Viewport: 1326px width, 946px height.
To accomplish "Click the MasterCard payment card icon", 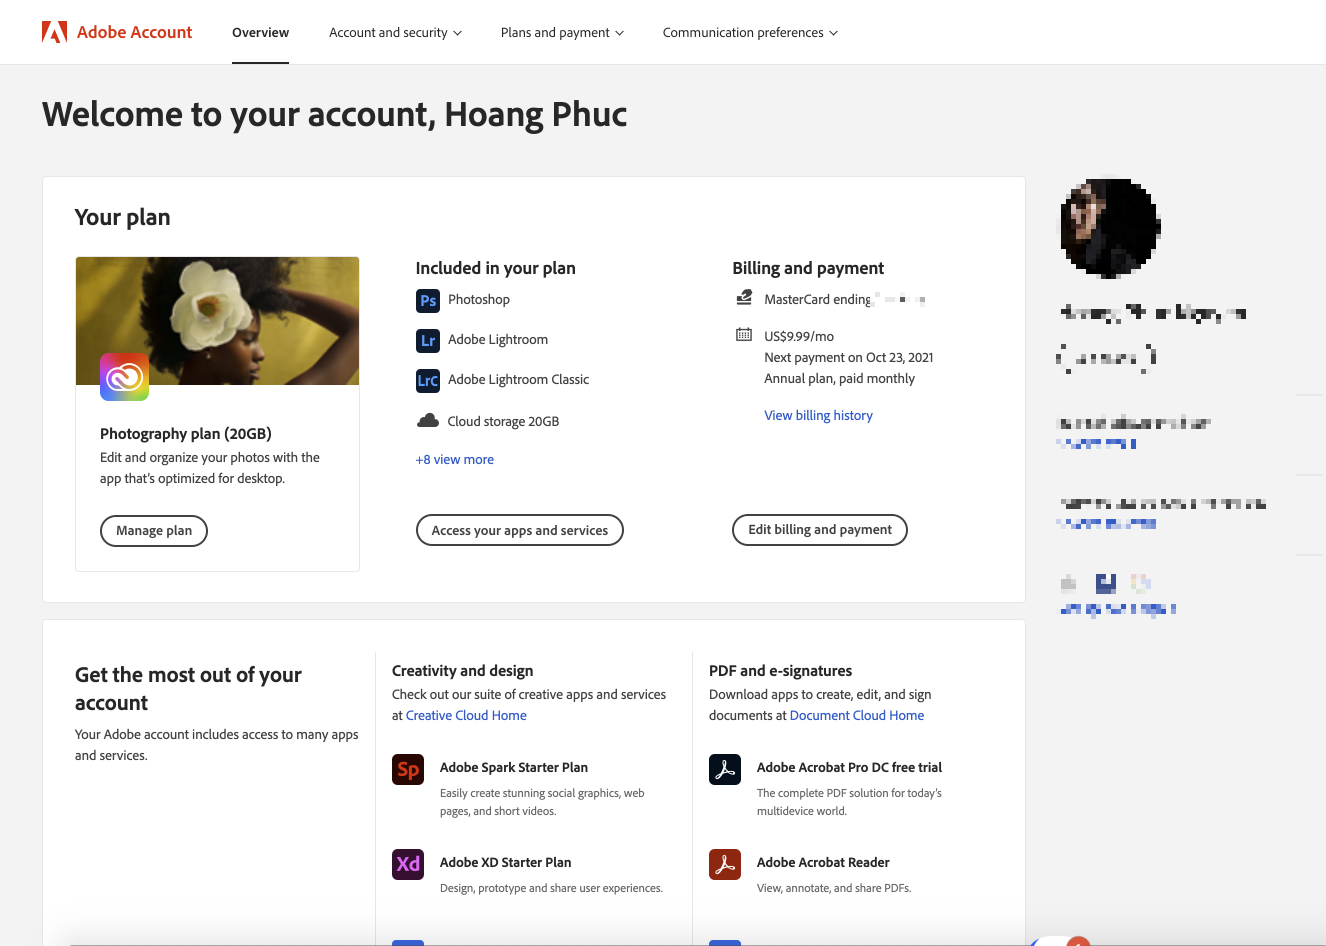I will pyautogui.click(x=744, y=297).
